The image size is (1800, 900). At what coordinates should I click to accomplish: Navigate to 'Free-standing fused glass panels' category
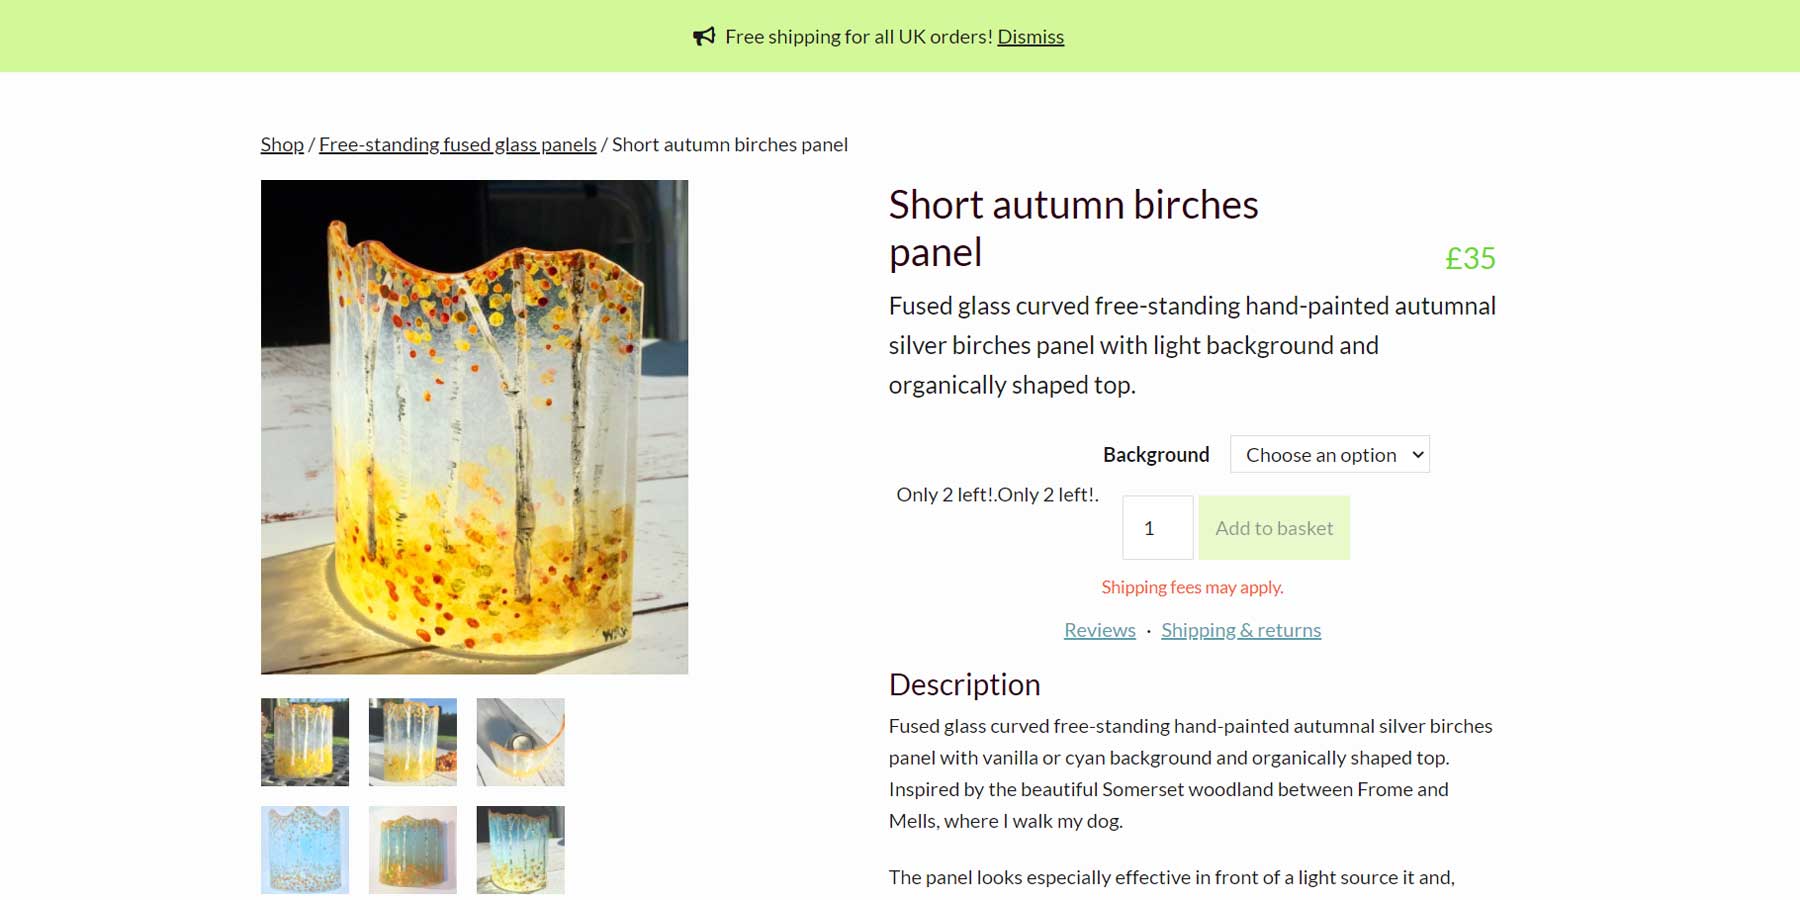(459, 144)
